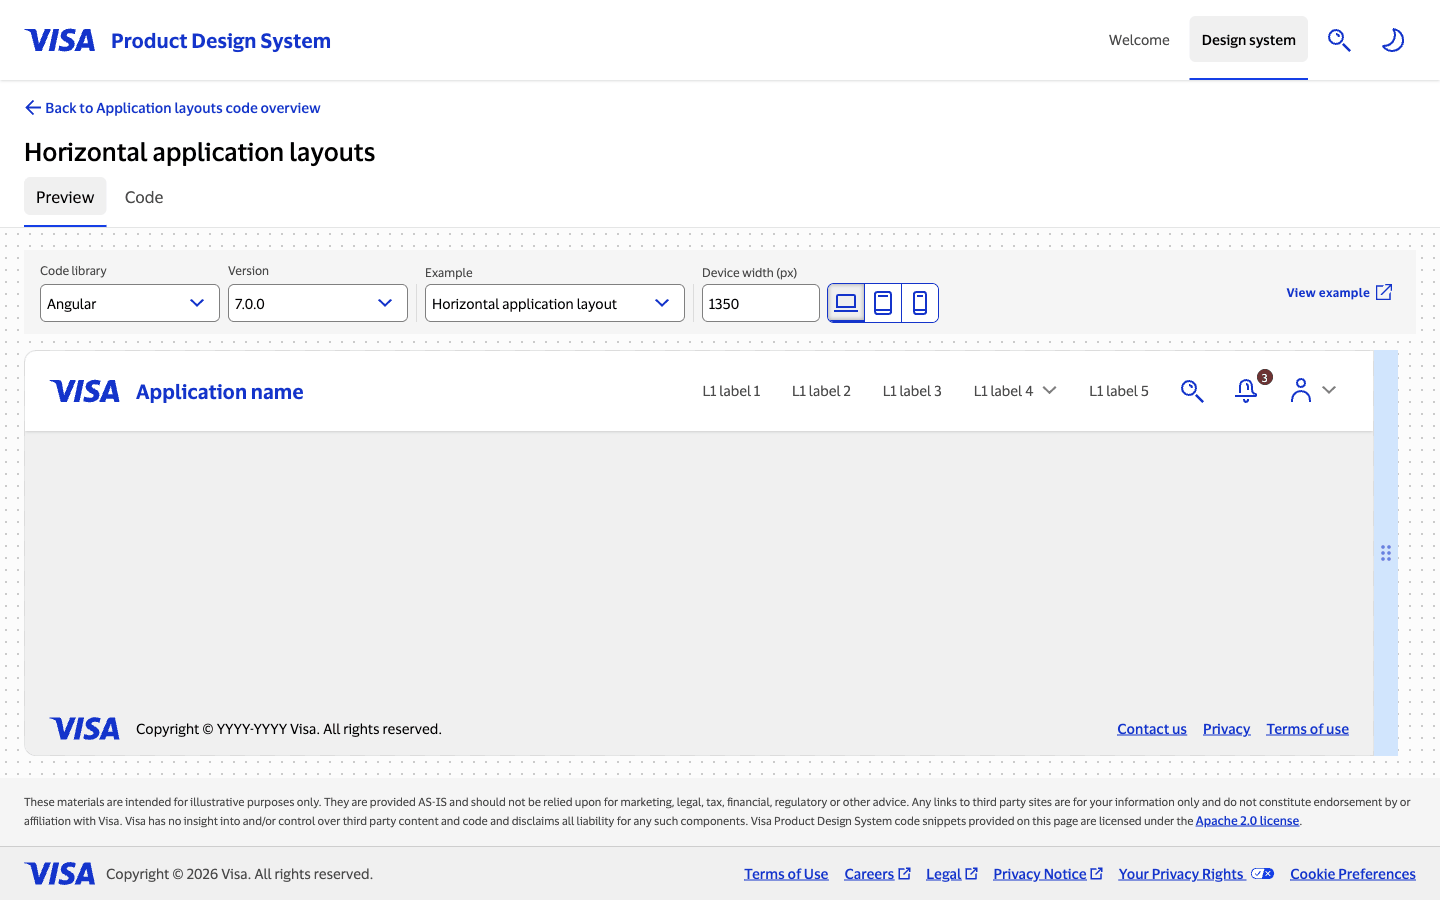Image resolution: width=1440 pixels, height=900 pixels.
Task: Click the back arrow icon before 'Back to Application layouts'
Action: pyautogui.click(x=33, y=108)
